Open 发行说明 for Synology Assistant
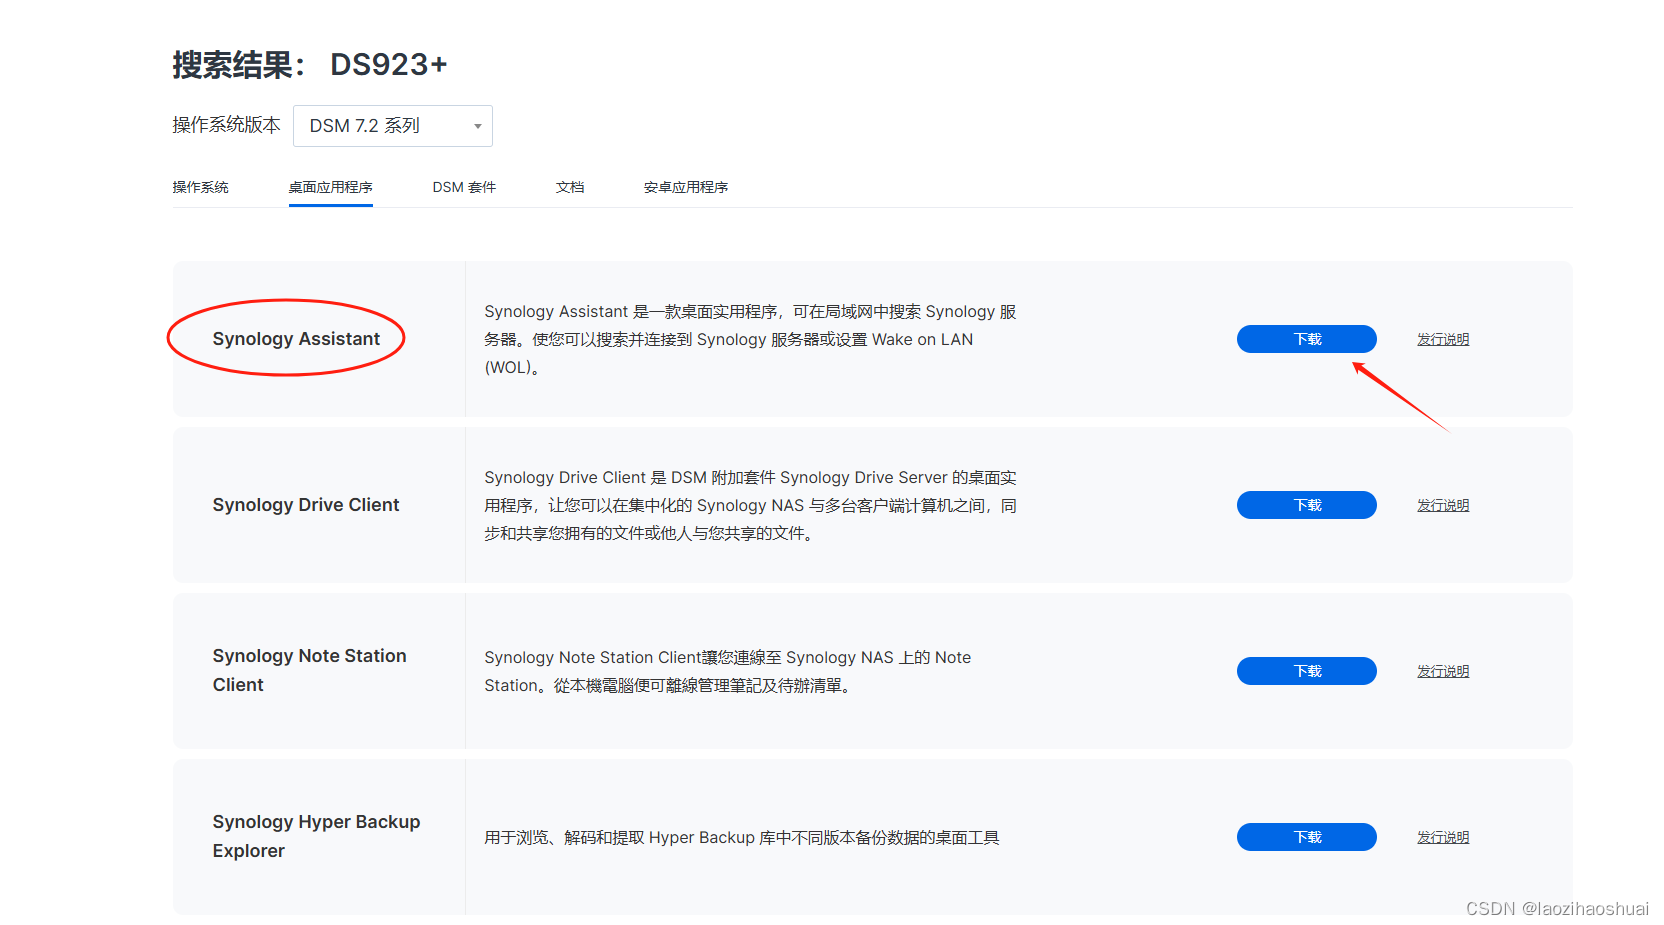This screenshot has width=1664, height=925. [x=1443, y=339]
